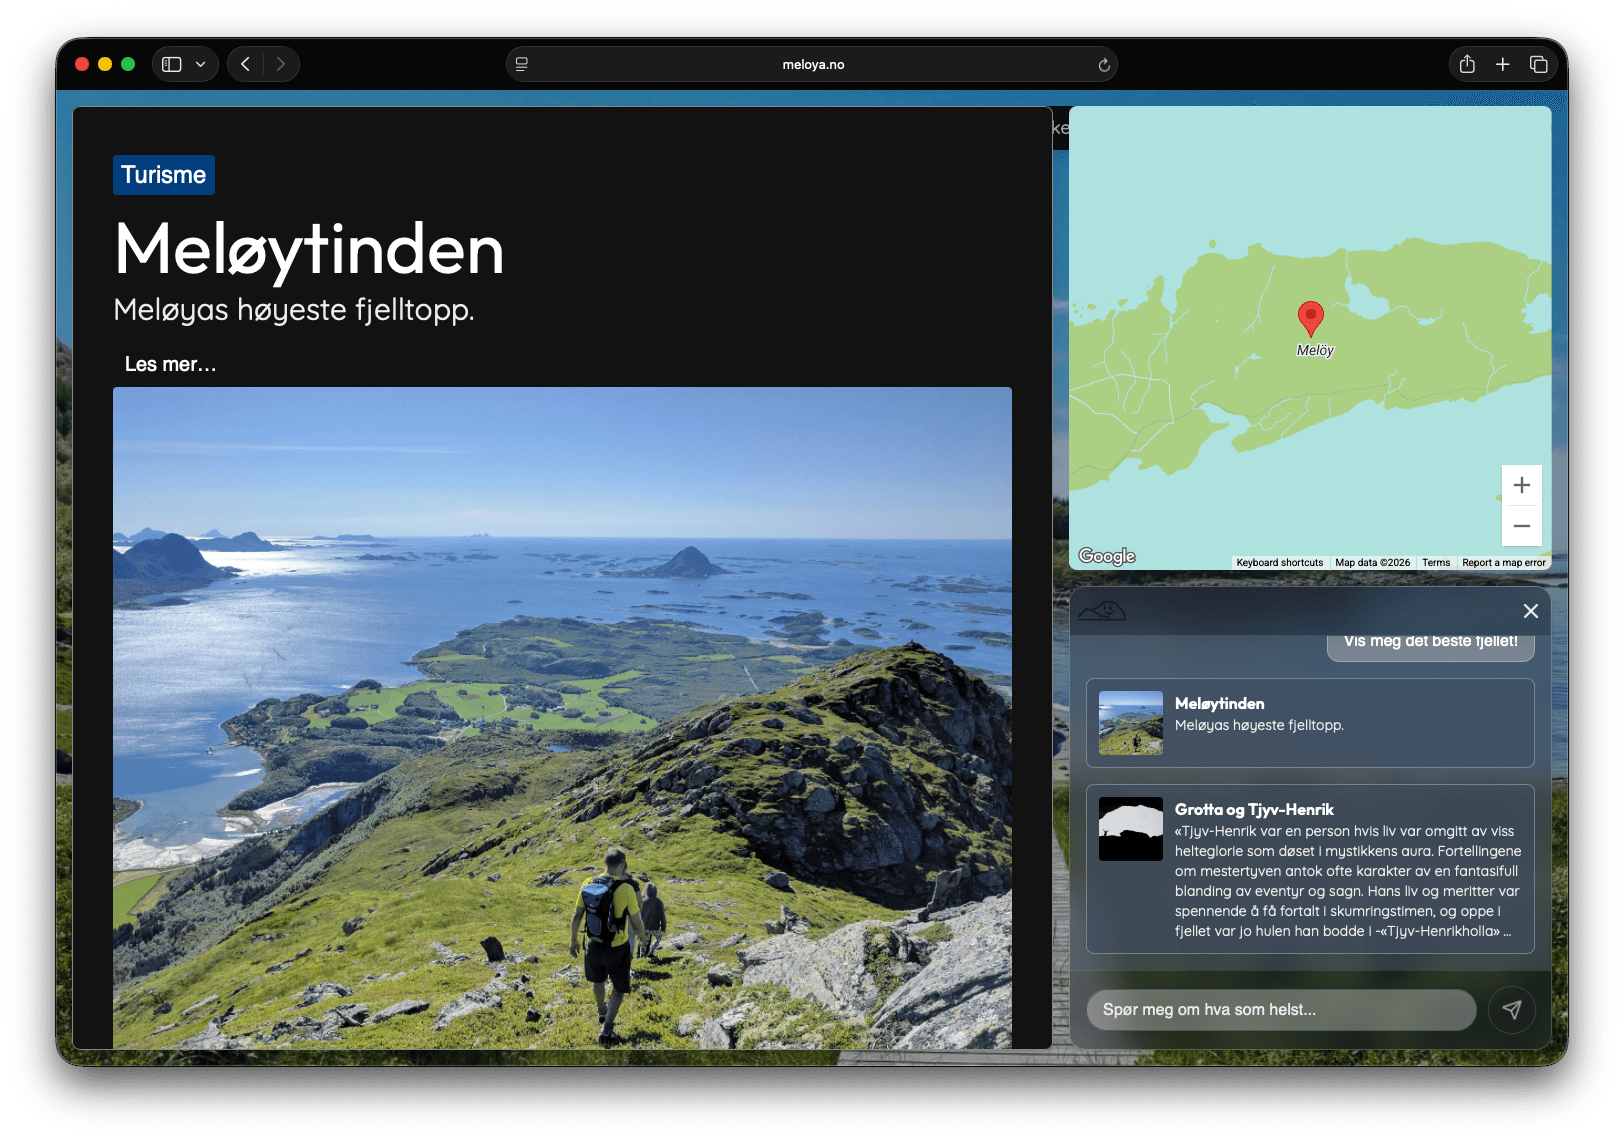
Task: Click the meloya.no address bar
Action: (x=812, y=64)
